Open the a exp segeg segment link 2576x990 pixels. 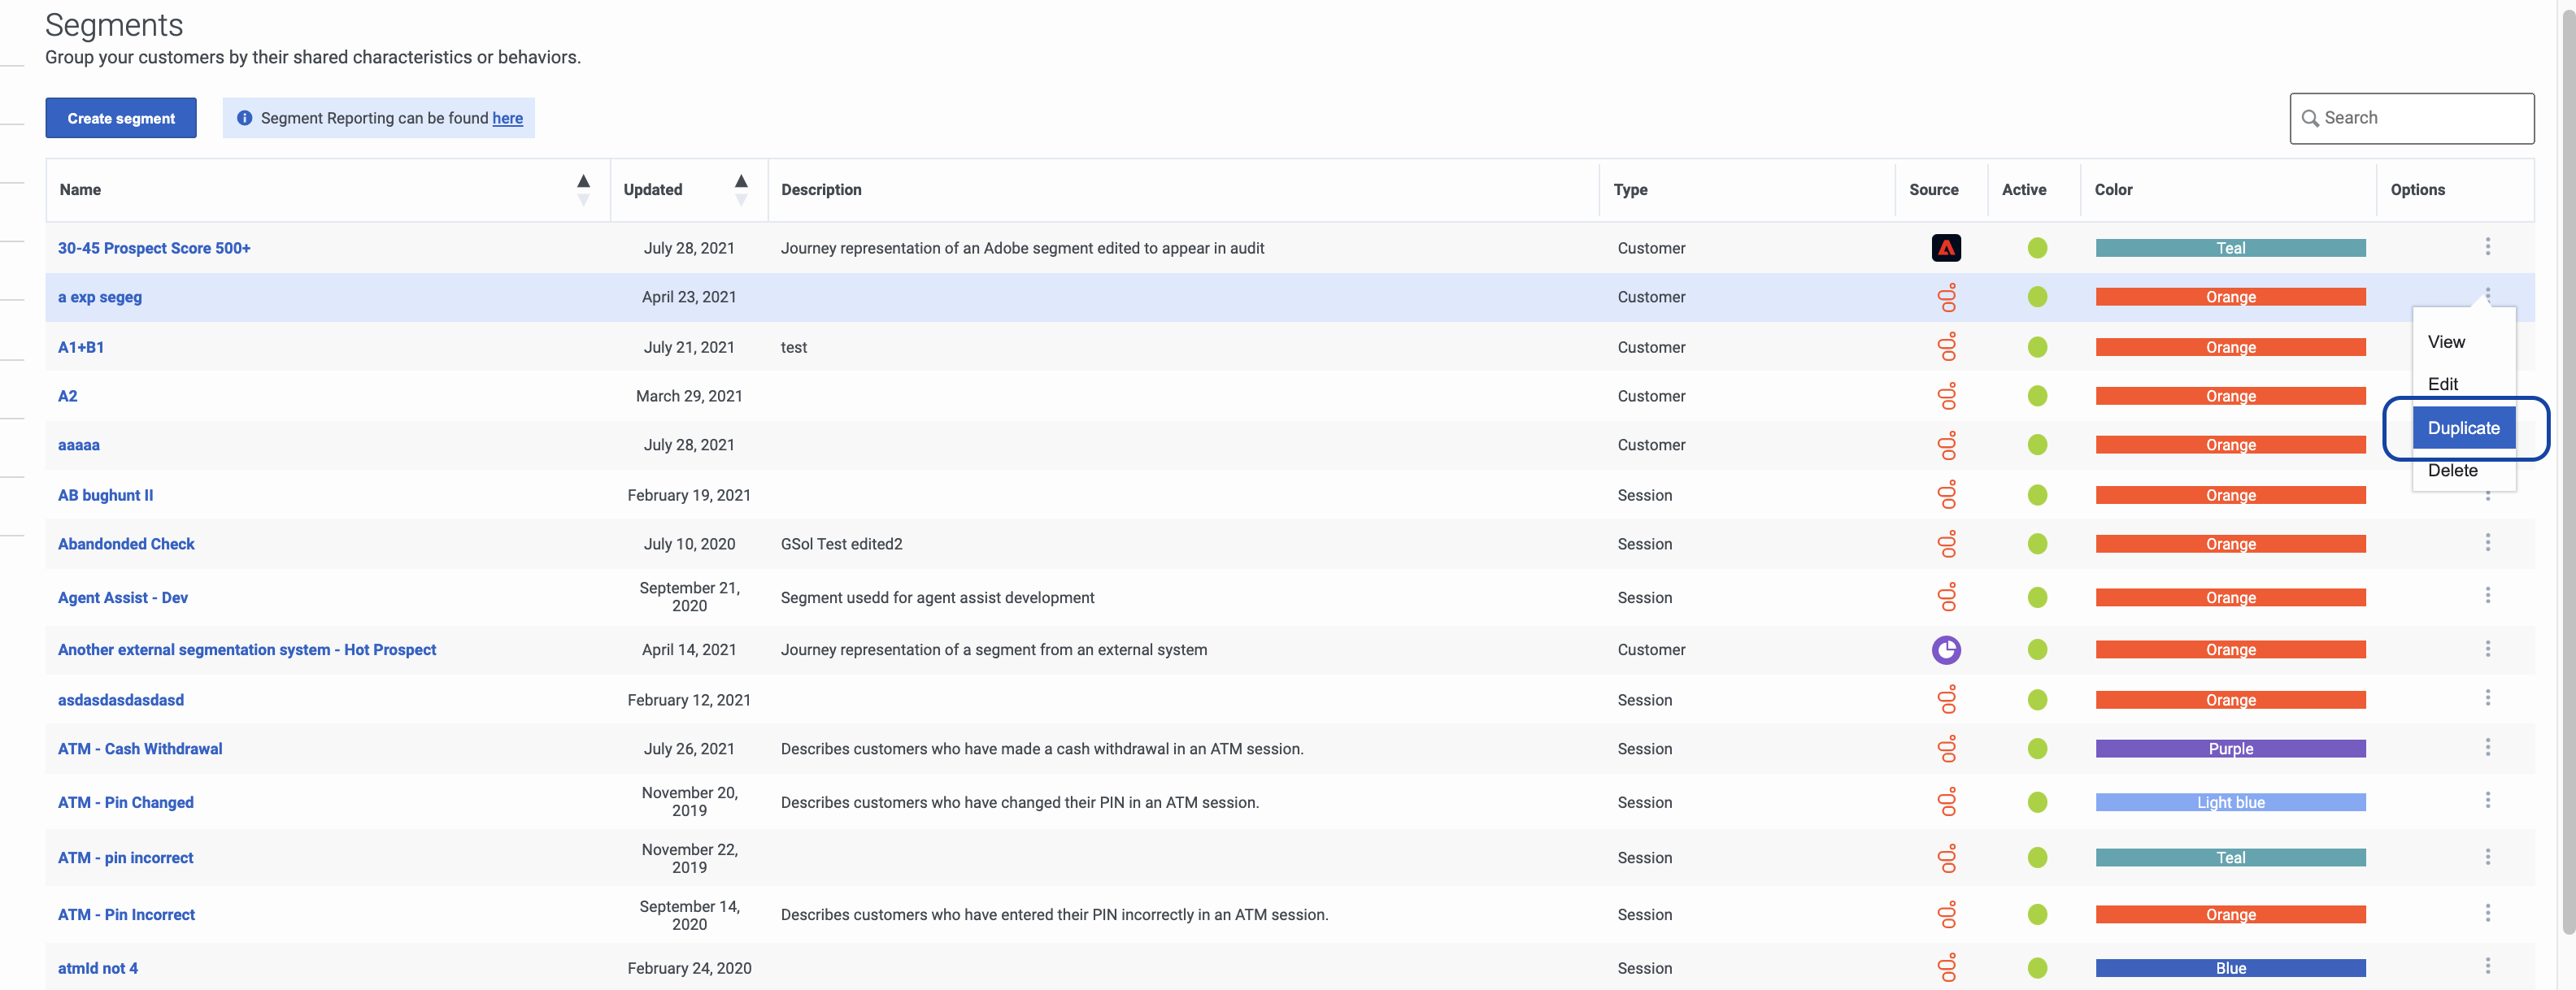pyautogui.click(x=100, y=297)
